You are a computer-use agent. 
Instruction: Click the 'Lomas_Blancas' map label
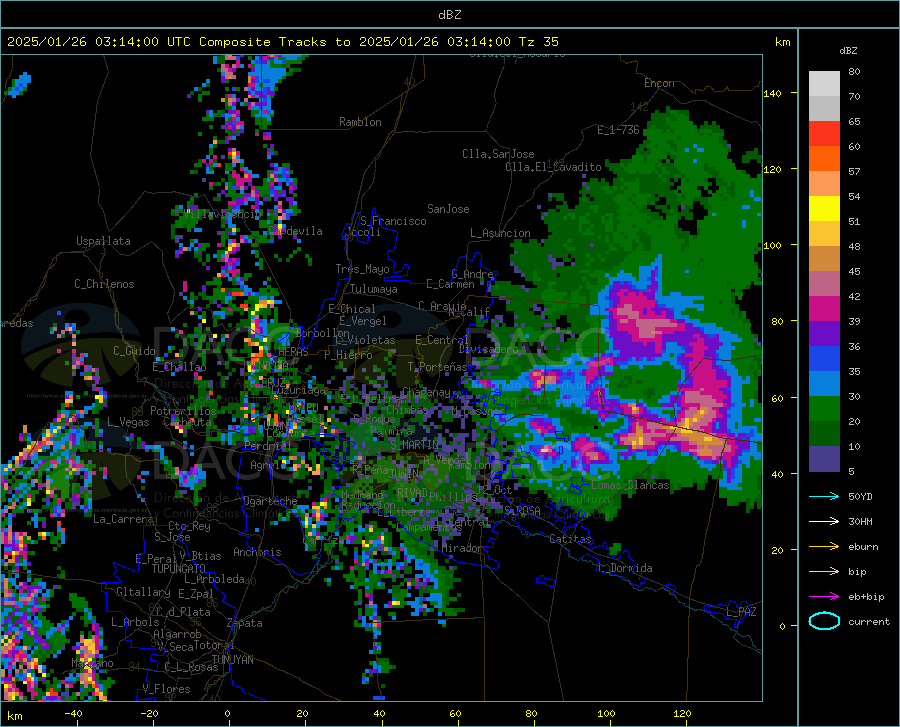630,485
